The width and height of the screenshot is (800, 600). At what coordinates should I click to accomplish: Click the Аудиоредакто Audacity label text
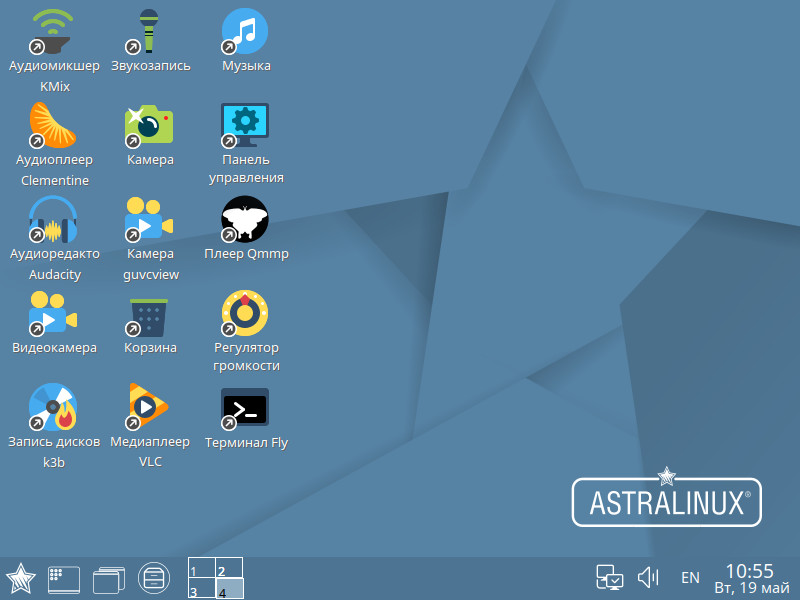(55, 264)
